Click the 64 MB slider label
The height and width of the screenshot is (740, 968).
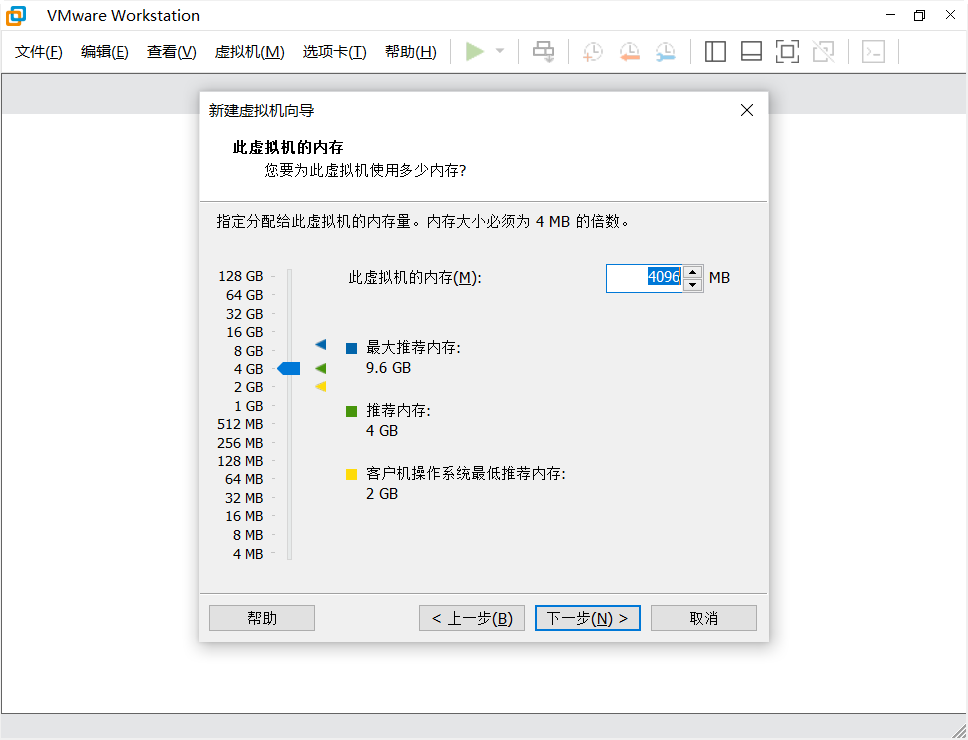tap(244, 479)
